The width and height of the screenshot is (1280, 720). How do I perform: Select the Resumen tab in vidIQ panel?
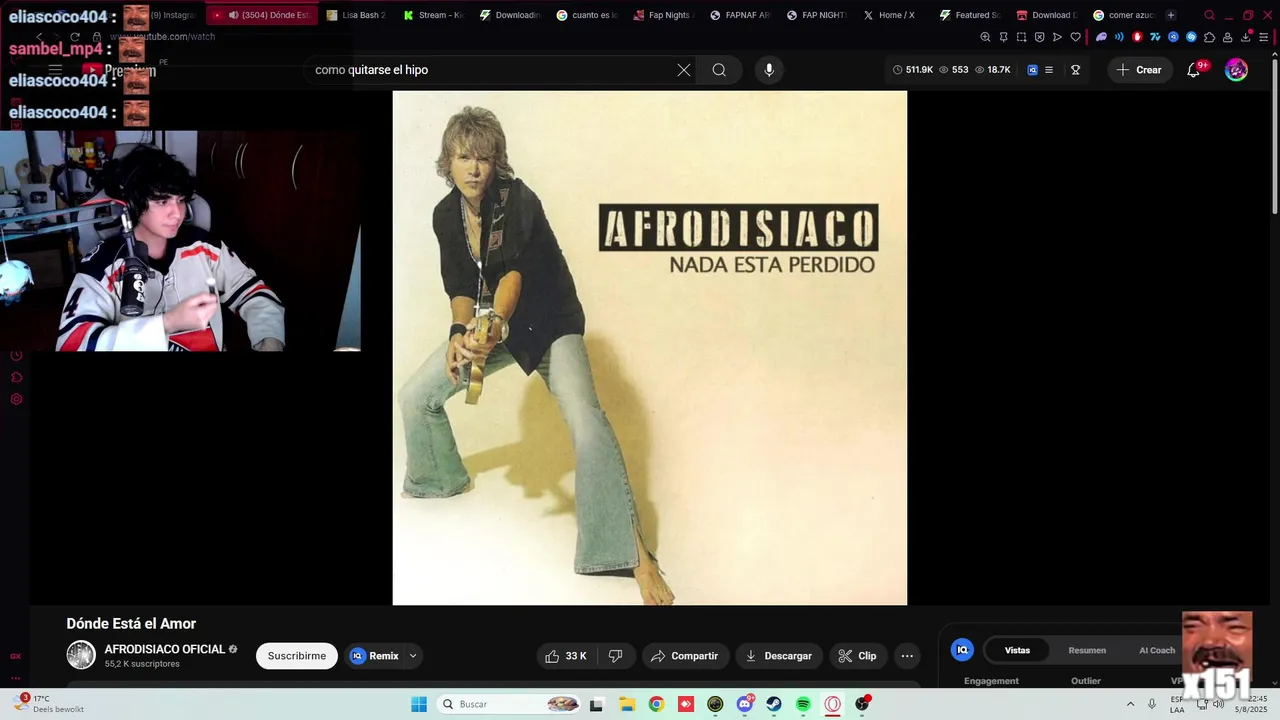pos(1087,650)
